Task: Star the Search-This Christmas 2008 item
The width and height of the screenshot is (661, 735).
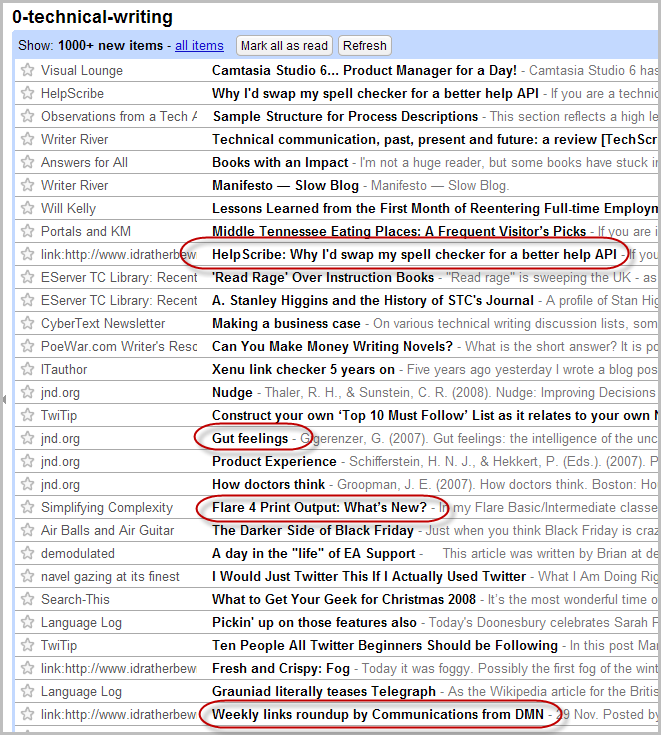Action: coord(28,599)
